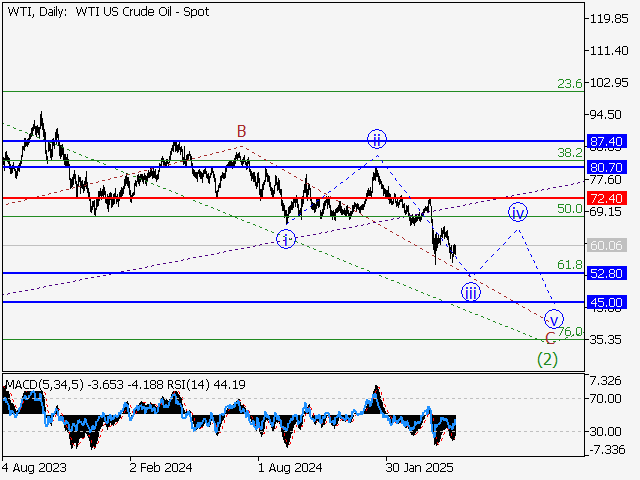Select the 52.80 support level tag
This screenshot has width=640, height=480.
pyautogui.click(x=607, y=273)
